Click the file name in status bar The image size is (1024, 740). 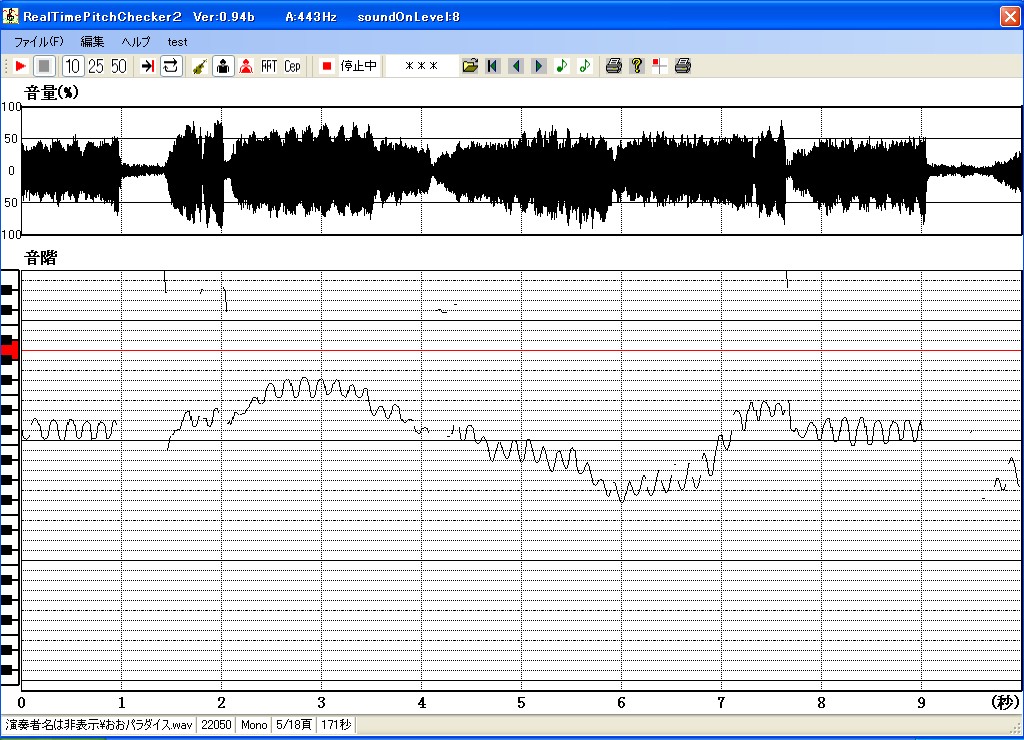point(99,725)
